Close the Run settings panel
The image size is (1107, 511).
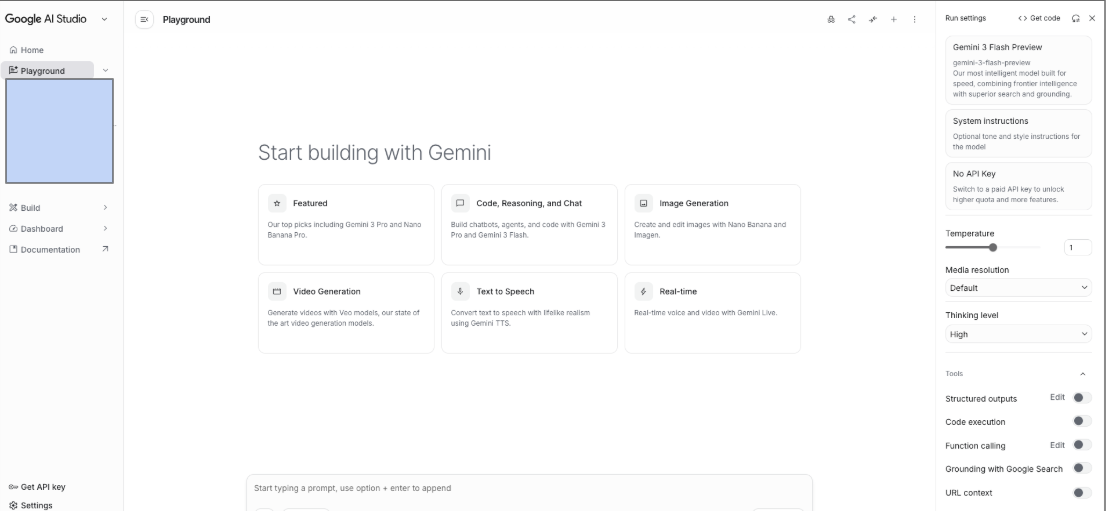click(x=1092, y=18)
